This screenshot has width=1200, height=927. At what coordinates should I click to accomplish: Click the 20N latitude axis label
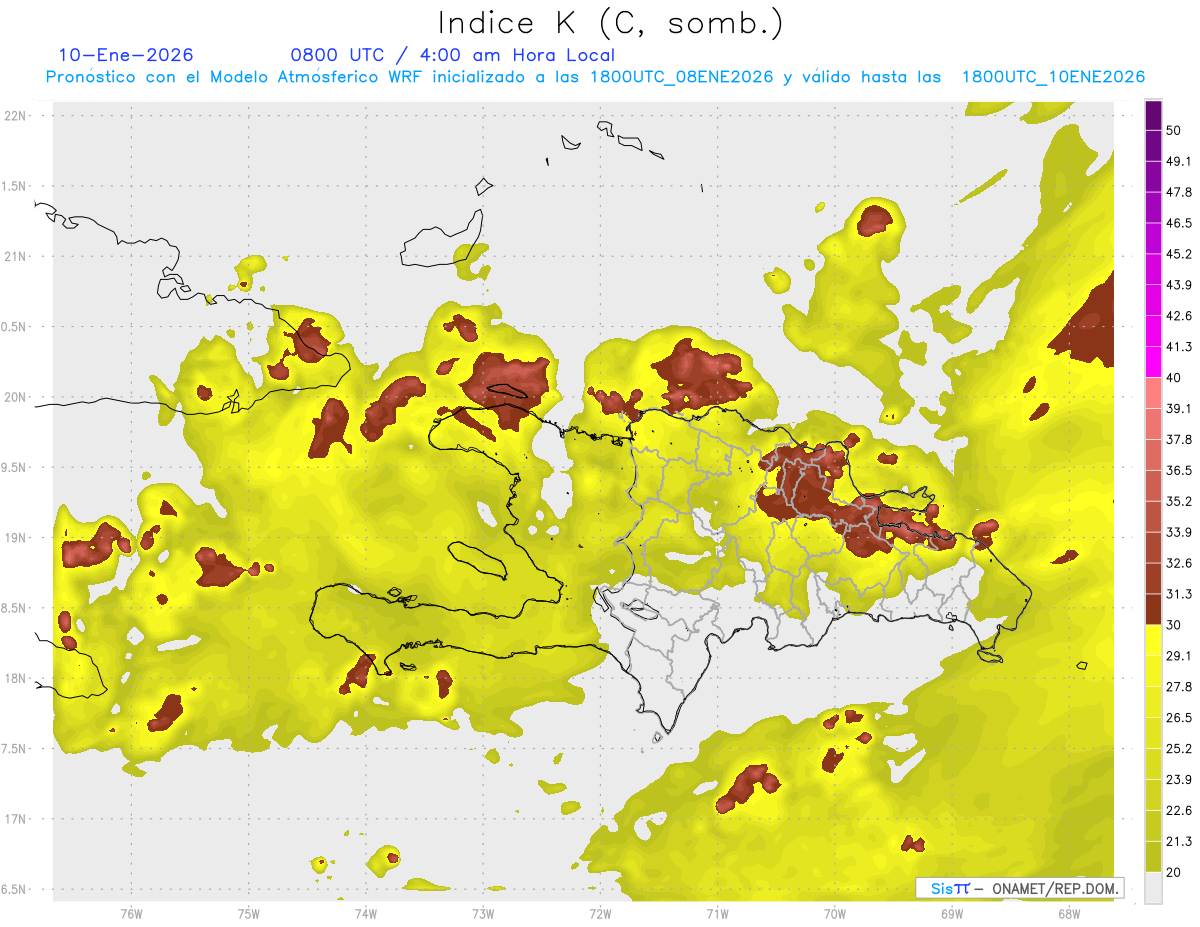point(15,398)
